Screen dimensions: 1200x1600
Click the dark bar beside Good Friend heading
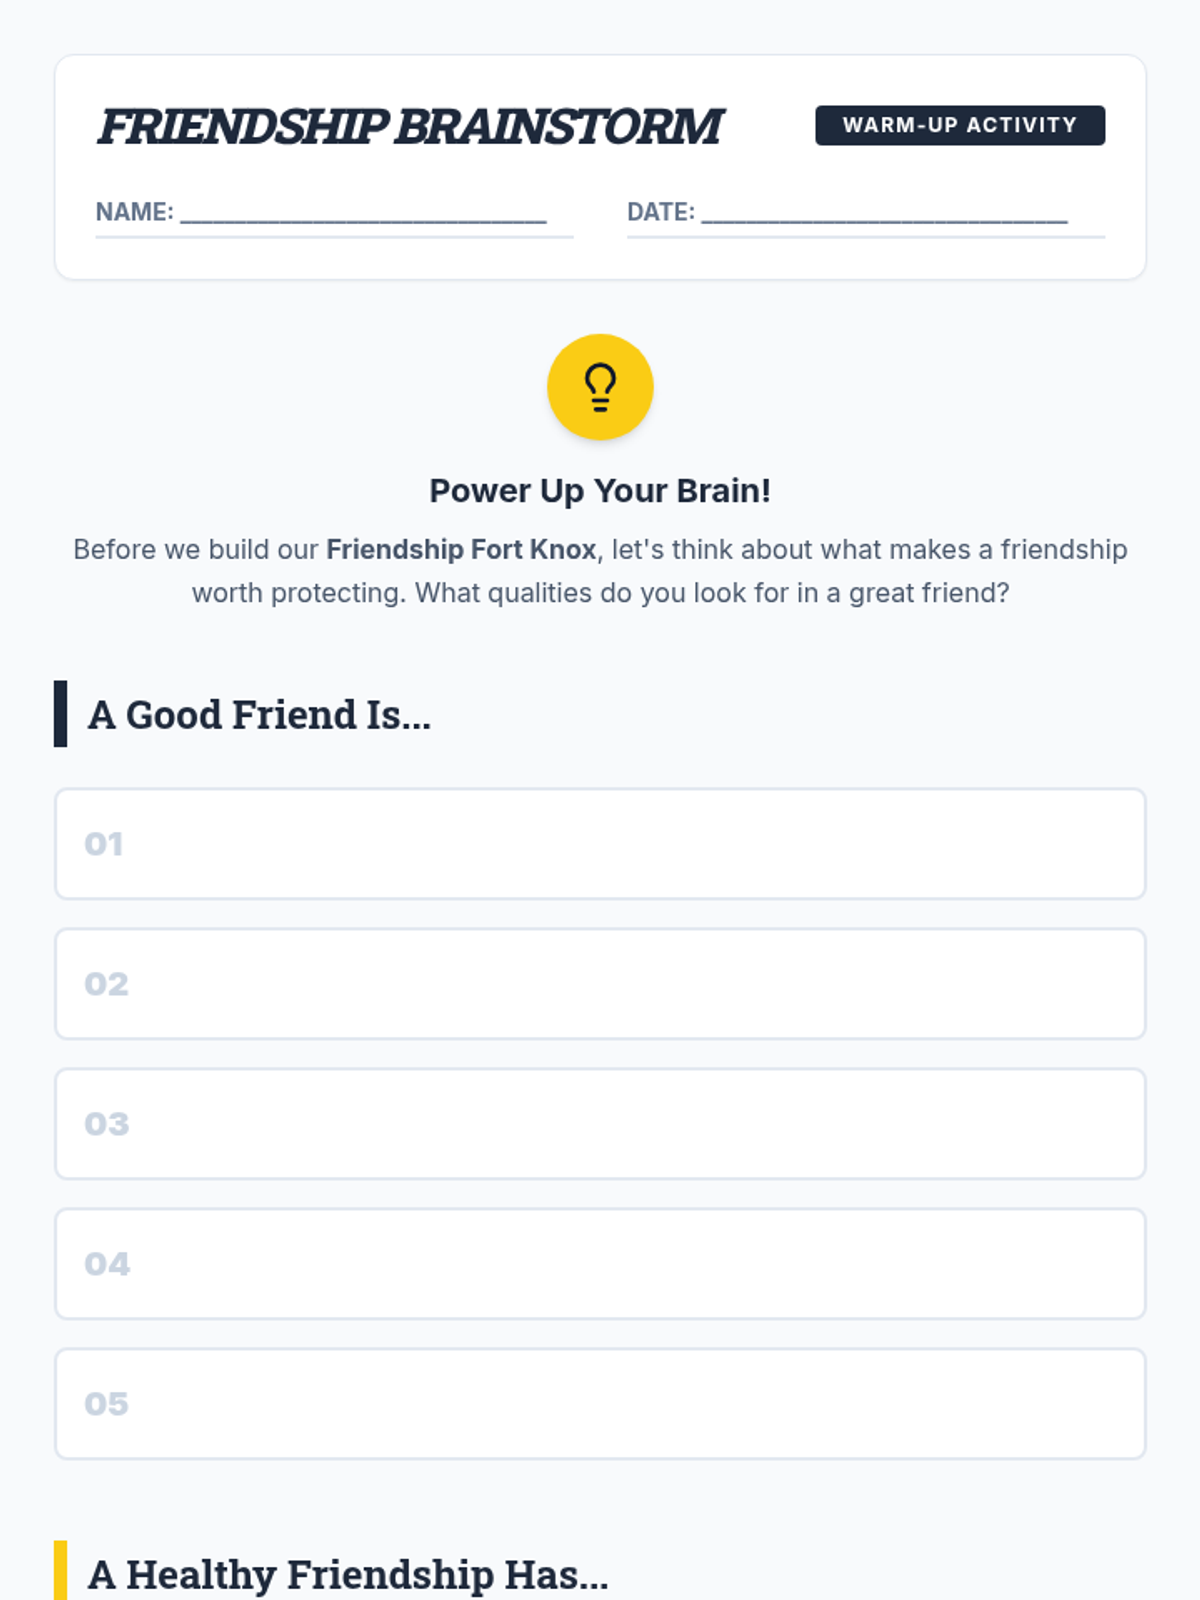pyautogui.click(x=60, y=714)
